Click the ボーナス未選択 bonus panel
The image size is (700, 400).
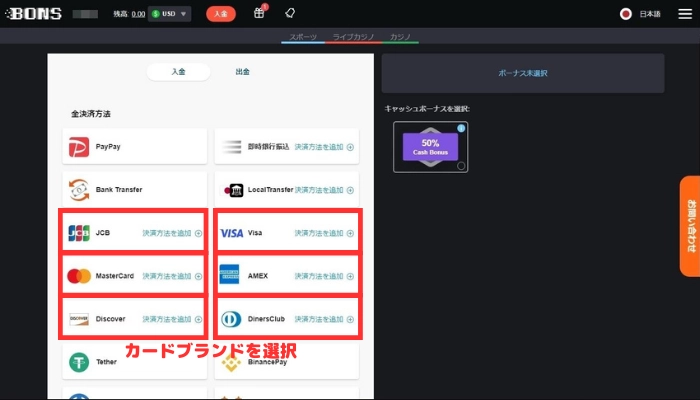pos(523,73)
